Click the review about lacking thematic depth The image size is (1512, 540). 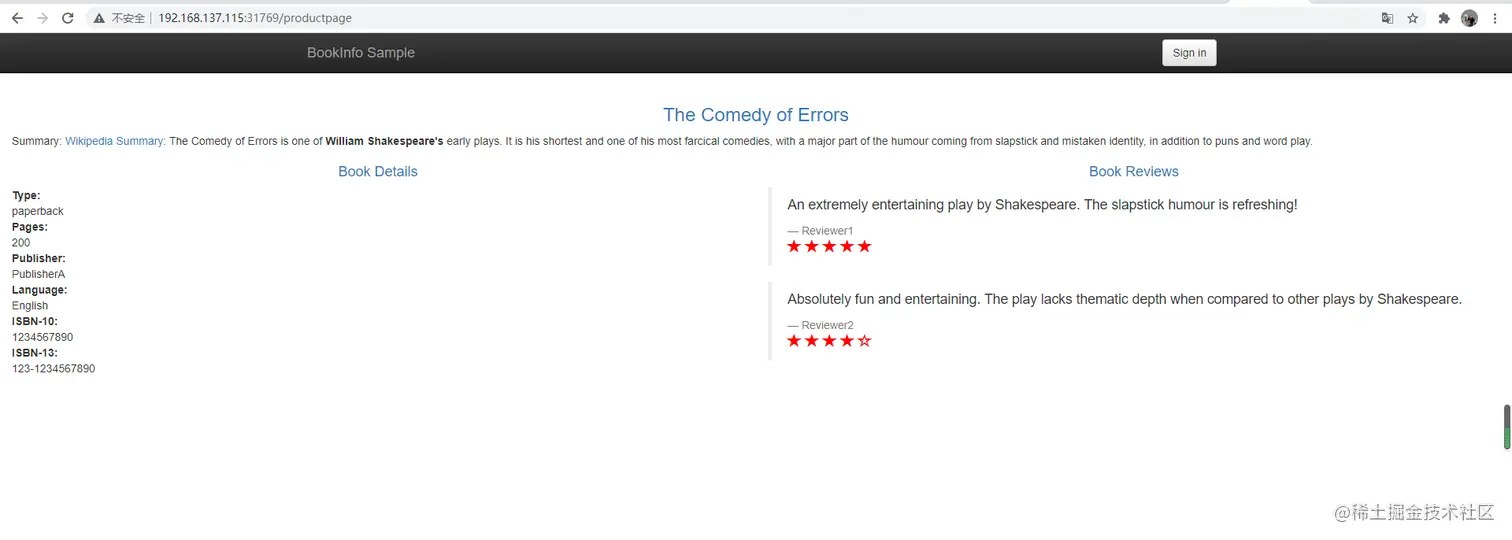(x=1125, y=299)
